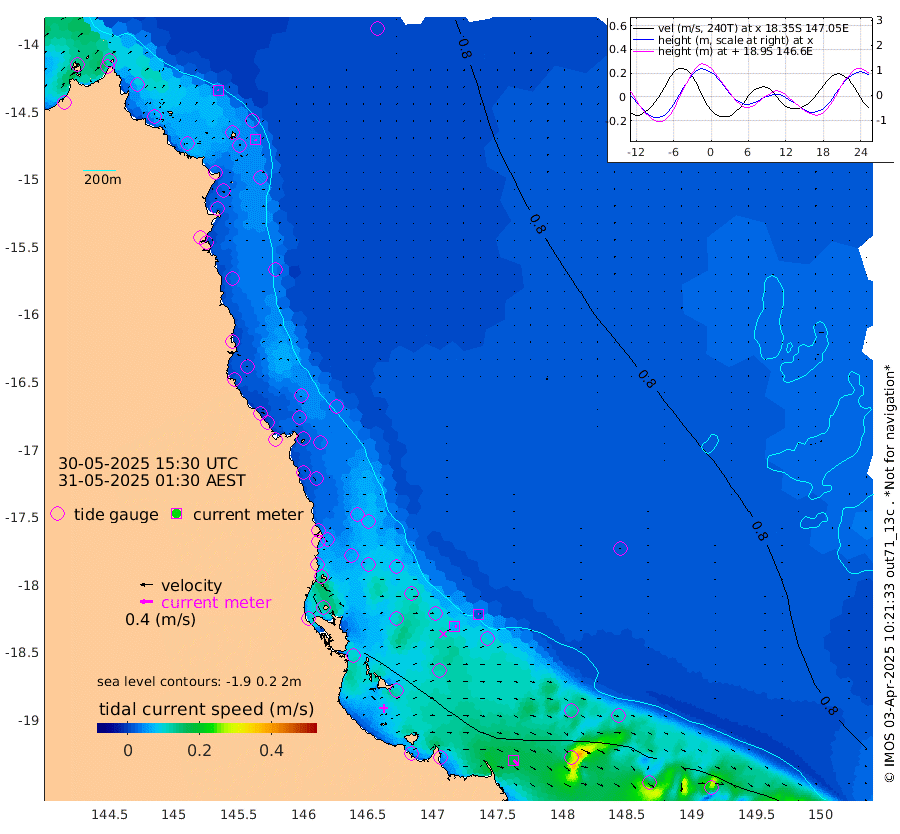This screenshot has height=834, width=900.
Task: Click the tide gauge circle near 13.9S 146.6E
Action: point(377,28)
